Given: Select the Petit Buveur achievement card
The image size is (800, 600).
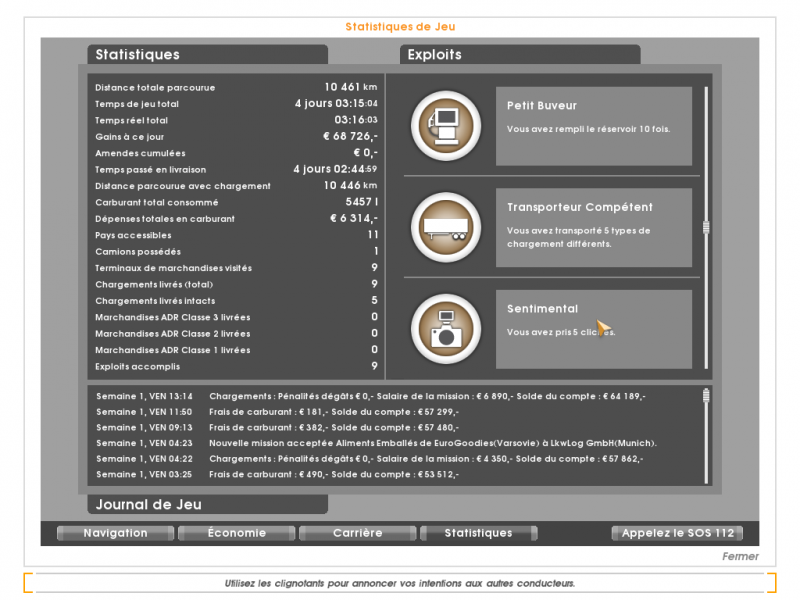Looking at the screenshot, I should coord(594,126).
